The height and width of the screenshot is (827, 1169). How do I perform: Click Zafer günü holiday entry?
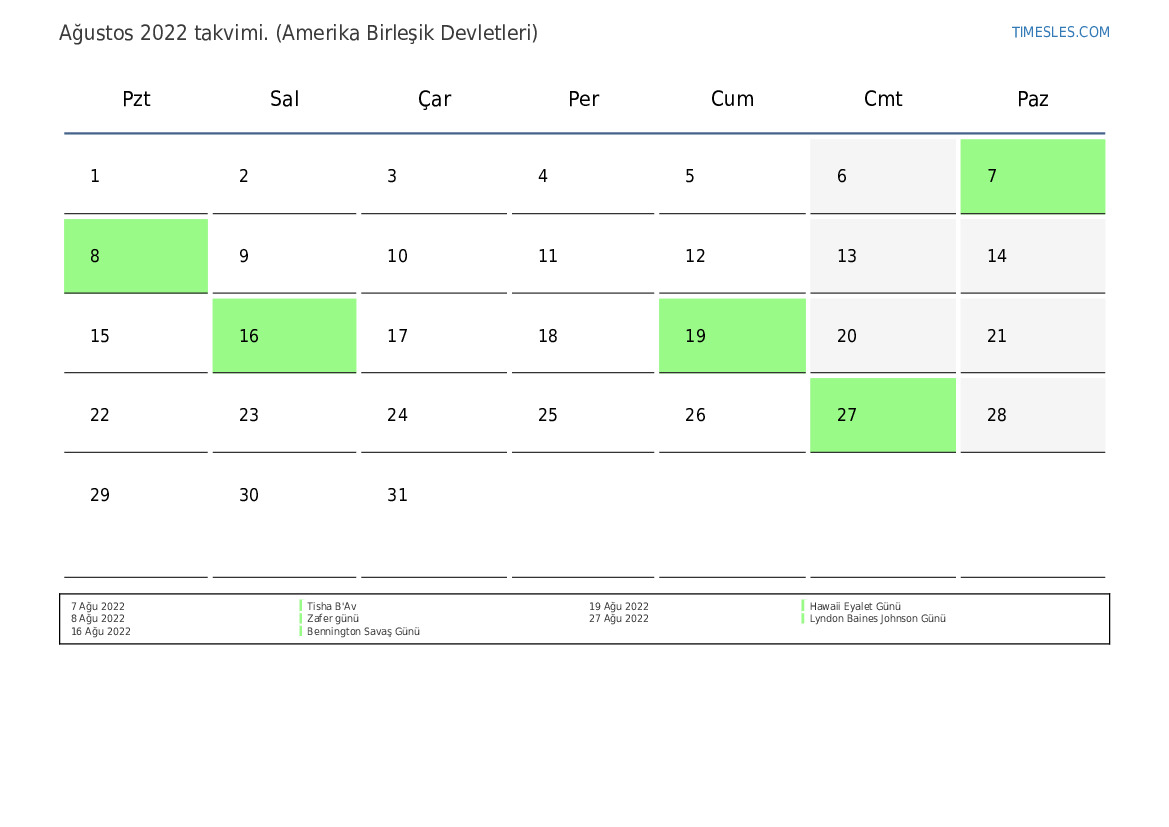click(333, 618)
